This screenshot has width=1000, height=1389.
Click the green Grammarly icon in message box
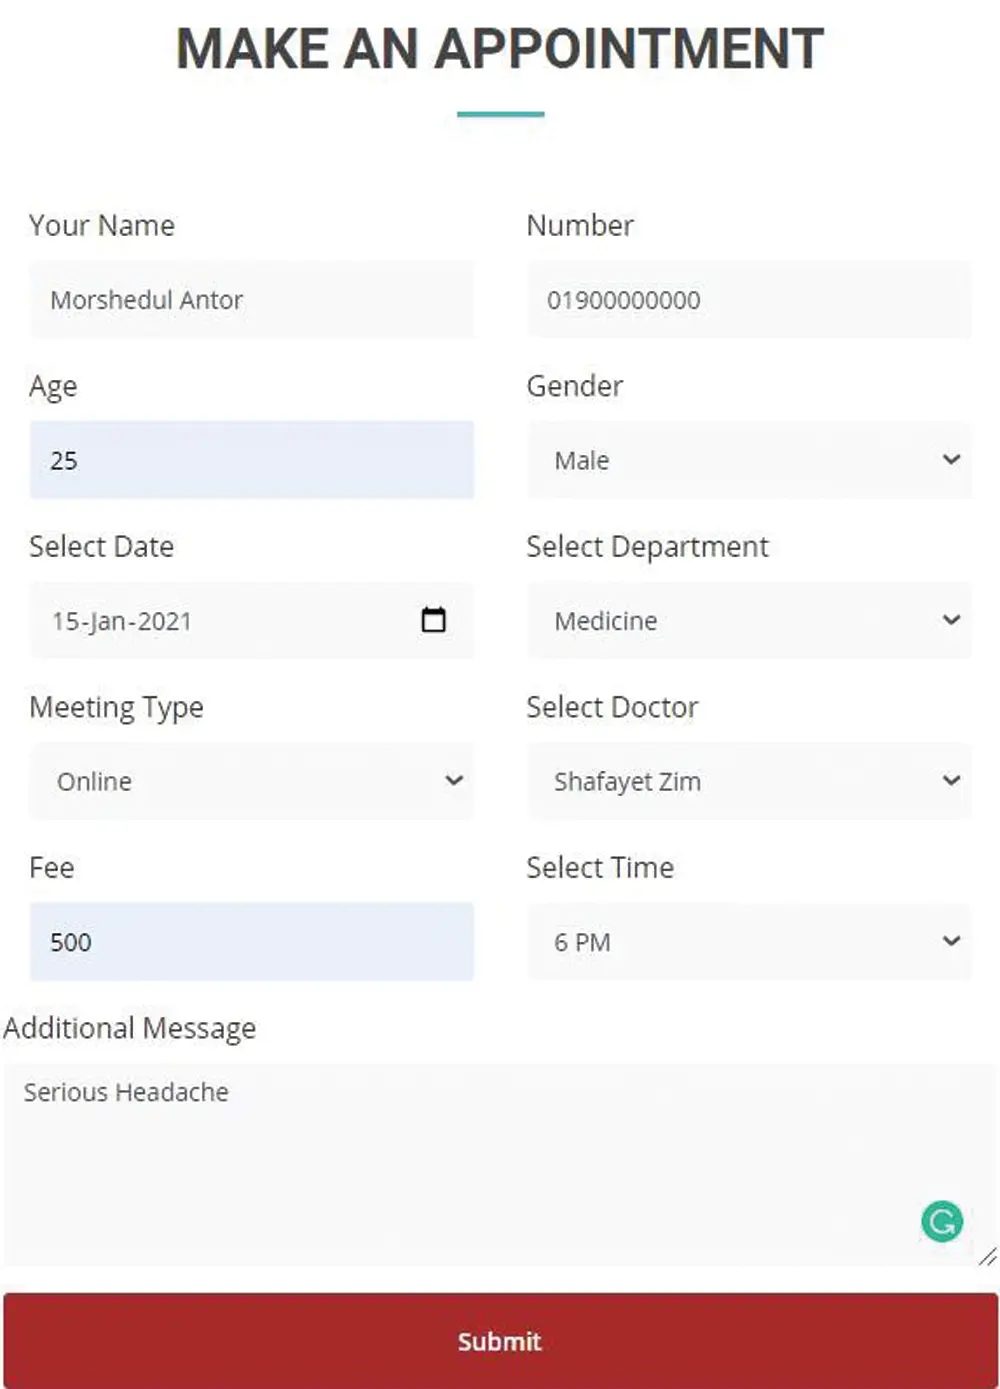click(941, 1221)
